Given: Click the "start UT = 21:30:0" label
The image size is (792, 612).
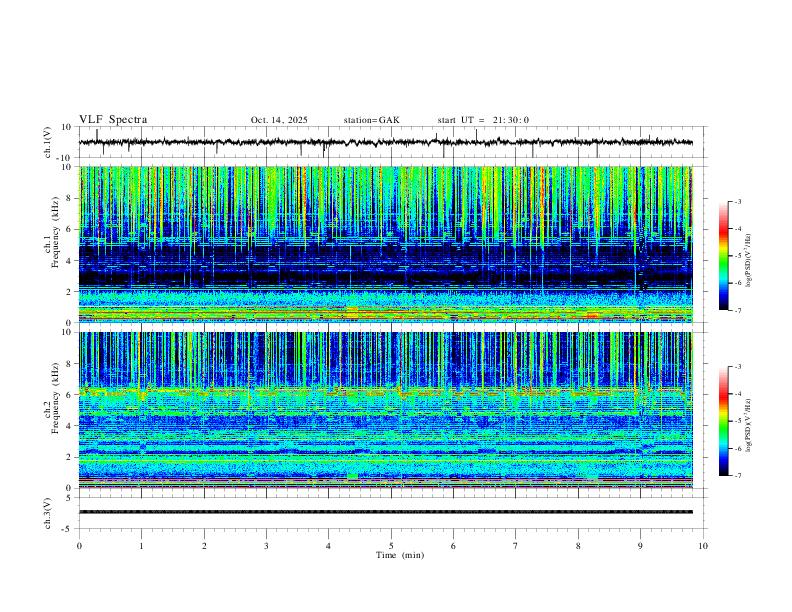Looking at the screenshot, I should click(x=483, y=120).
